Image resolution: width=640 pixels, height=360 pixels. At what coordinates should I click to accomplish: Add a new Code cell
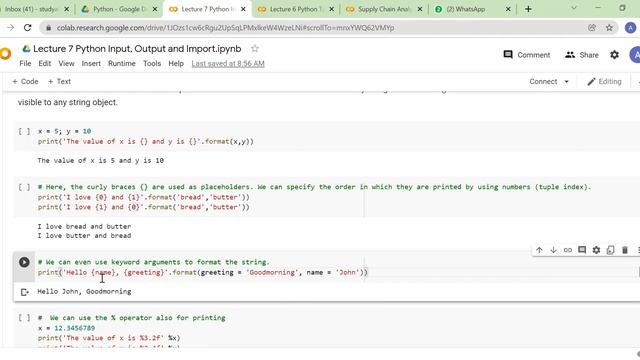coord(25,82)
